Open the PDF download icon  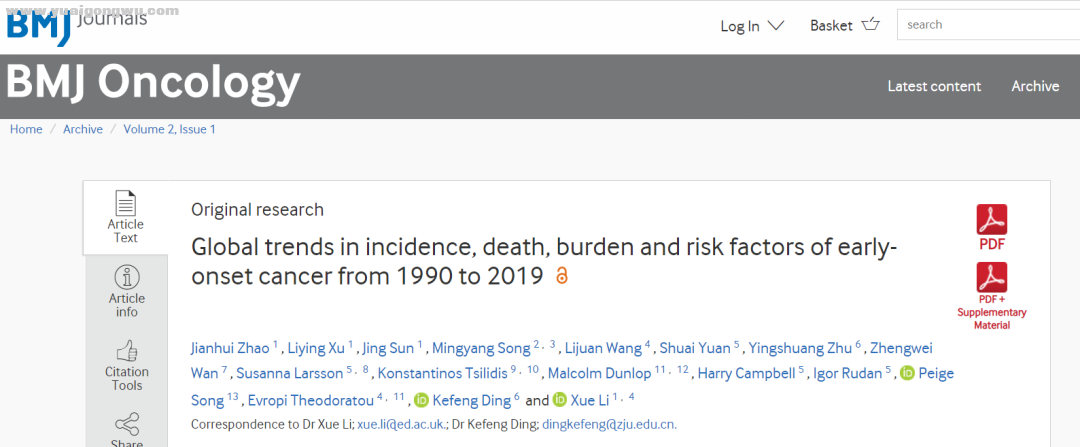pos(991,220)
